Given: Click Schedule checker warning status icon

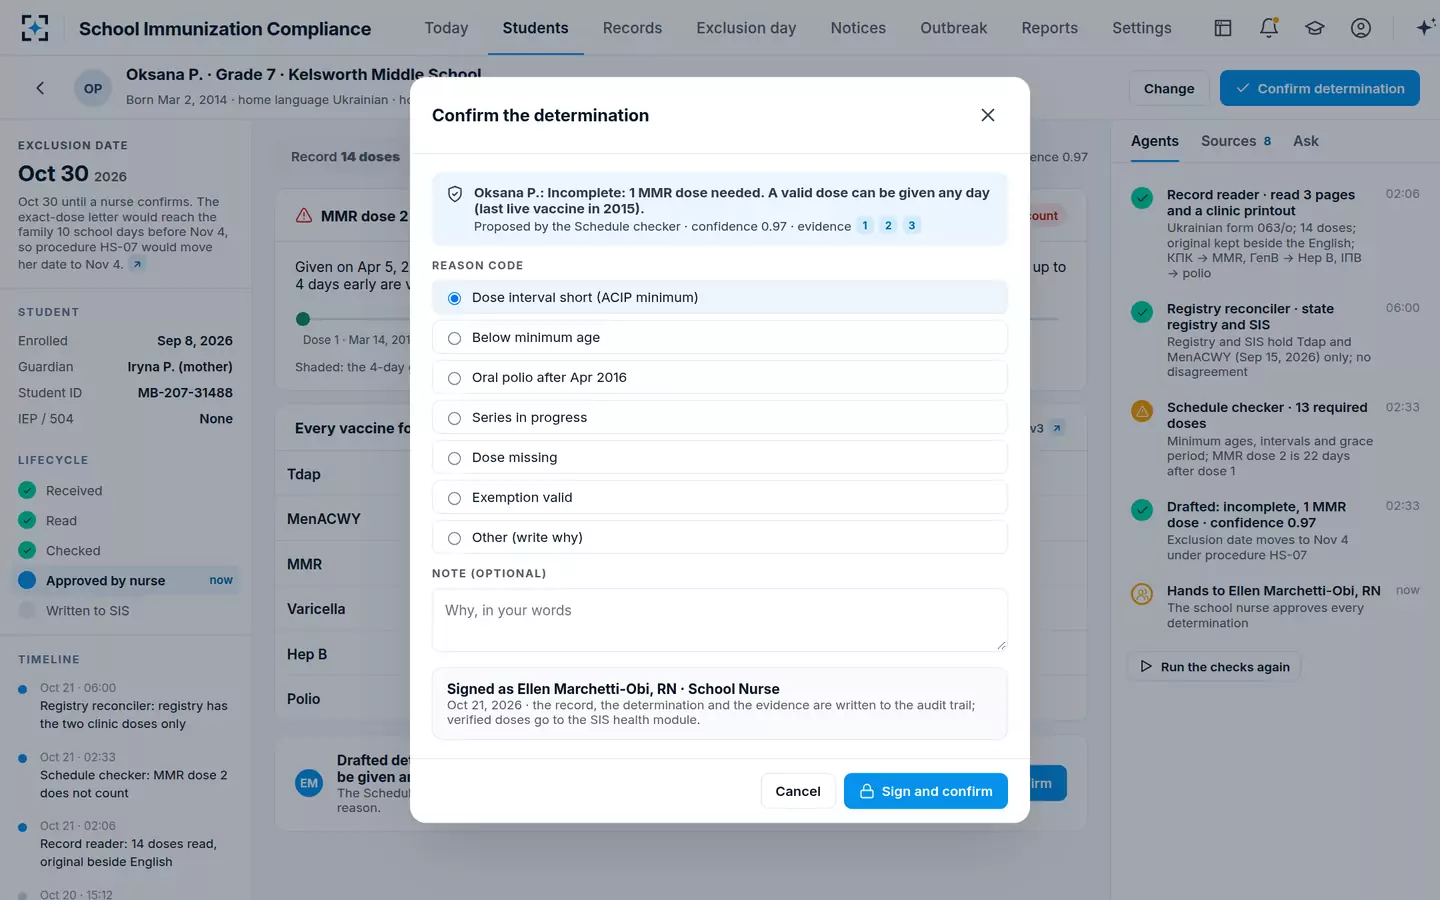Looking at the screenshot, I should pos(1142,410).
